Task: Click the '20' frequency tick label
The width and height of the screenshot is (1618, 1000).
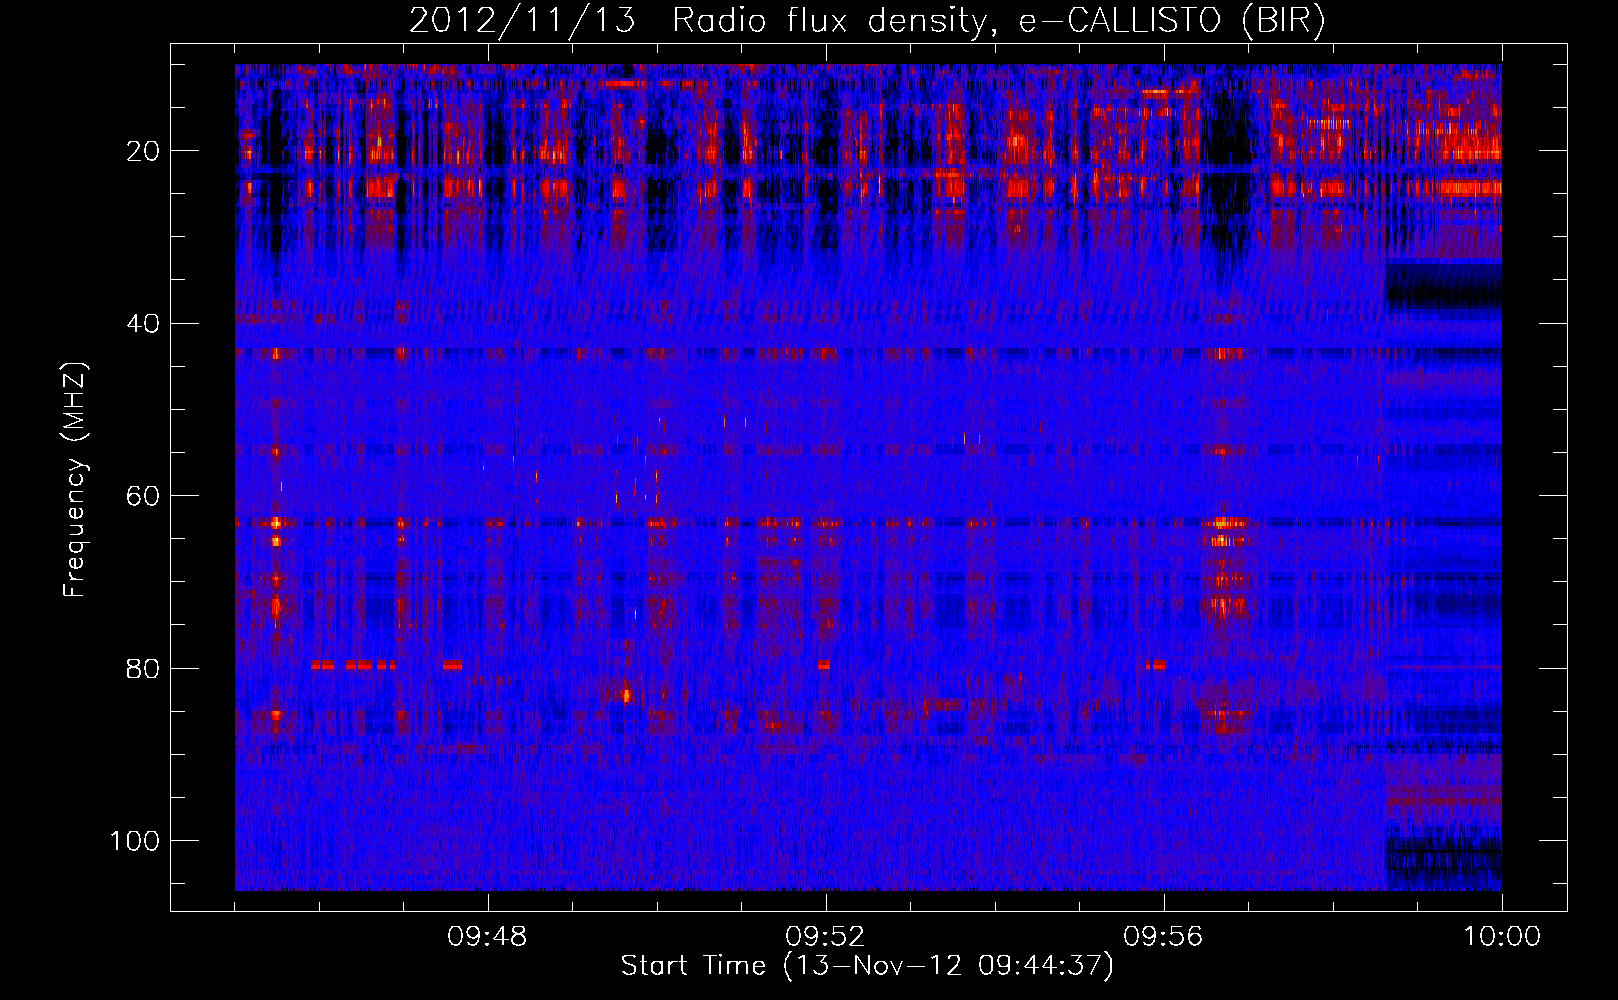Action: (x=144, y=151)
